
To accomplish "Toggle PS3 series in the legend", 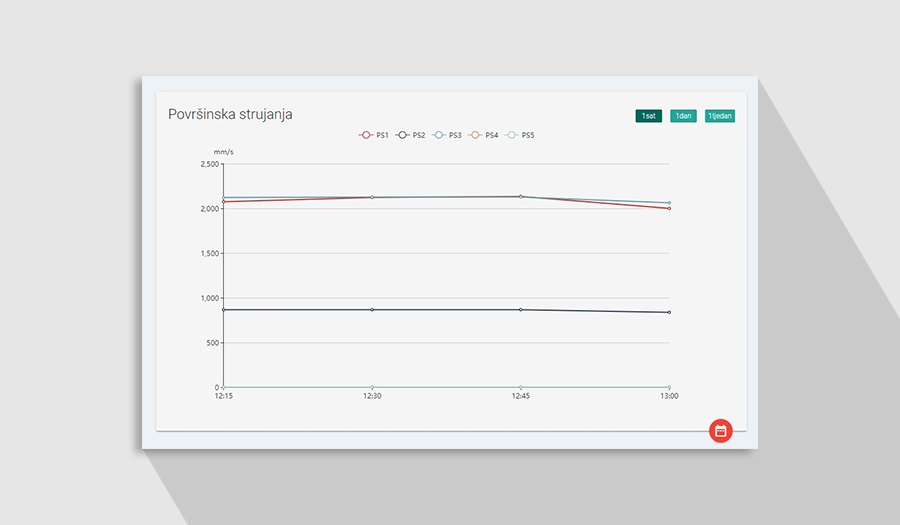I will [x=447, y=135].
